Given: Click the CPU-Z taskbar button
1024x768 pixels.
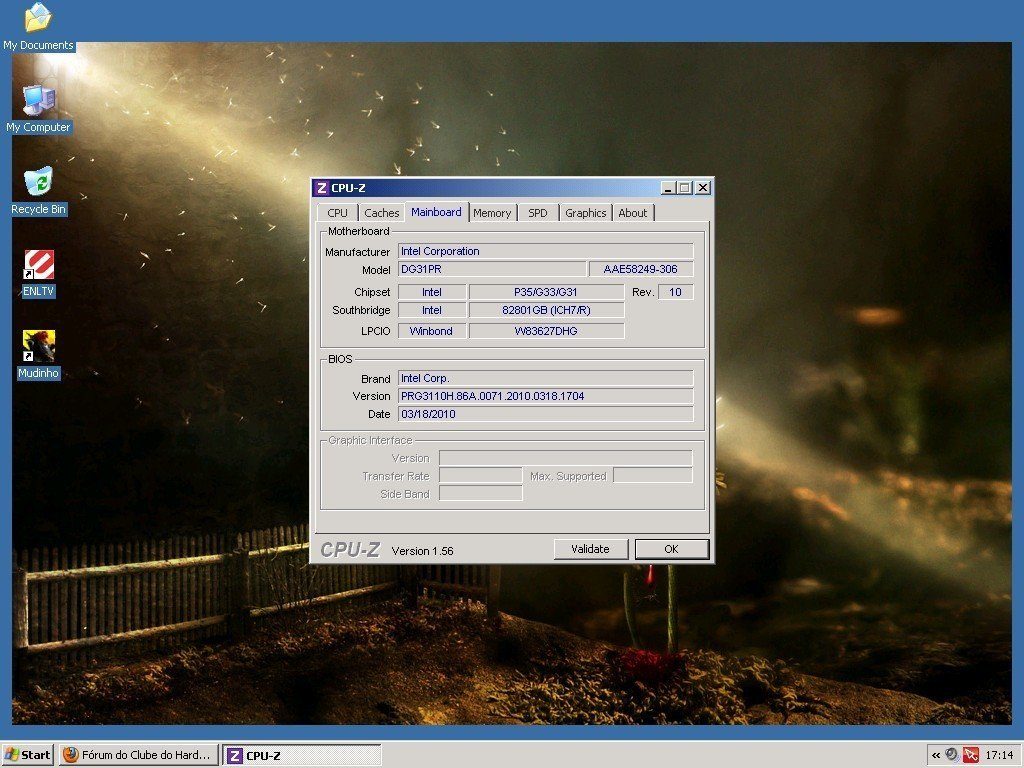Looking at the screenshot, I should click(302, 756).
